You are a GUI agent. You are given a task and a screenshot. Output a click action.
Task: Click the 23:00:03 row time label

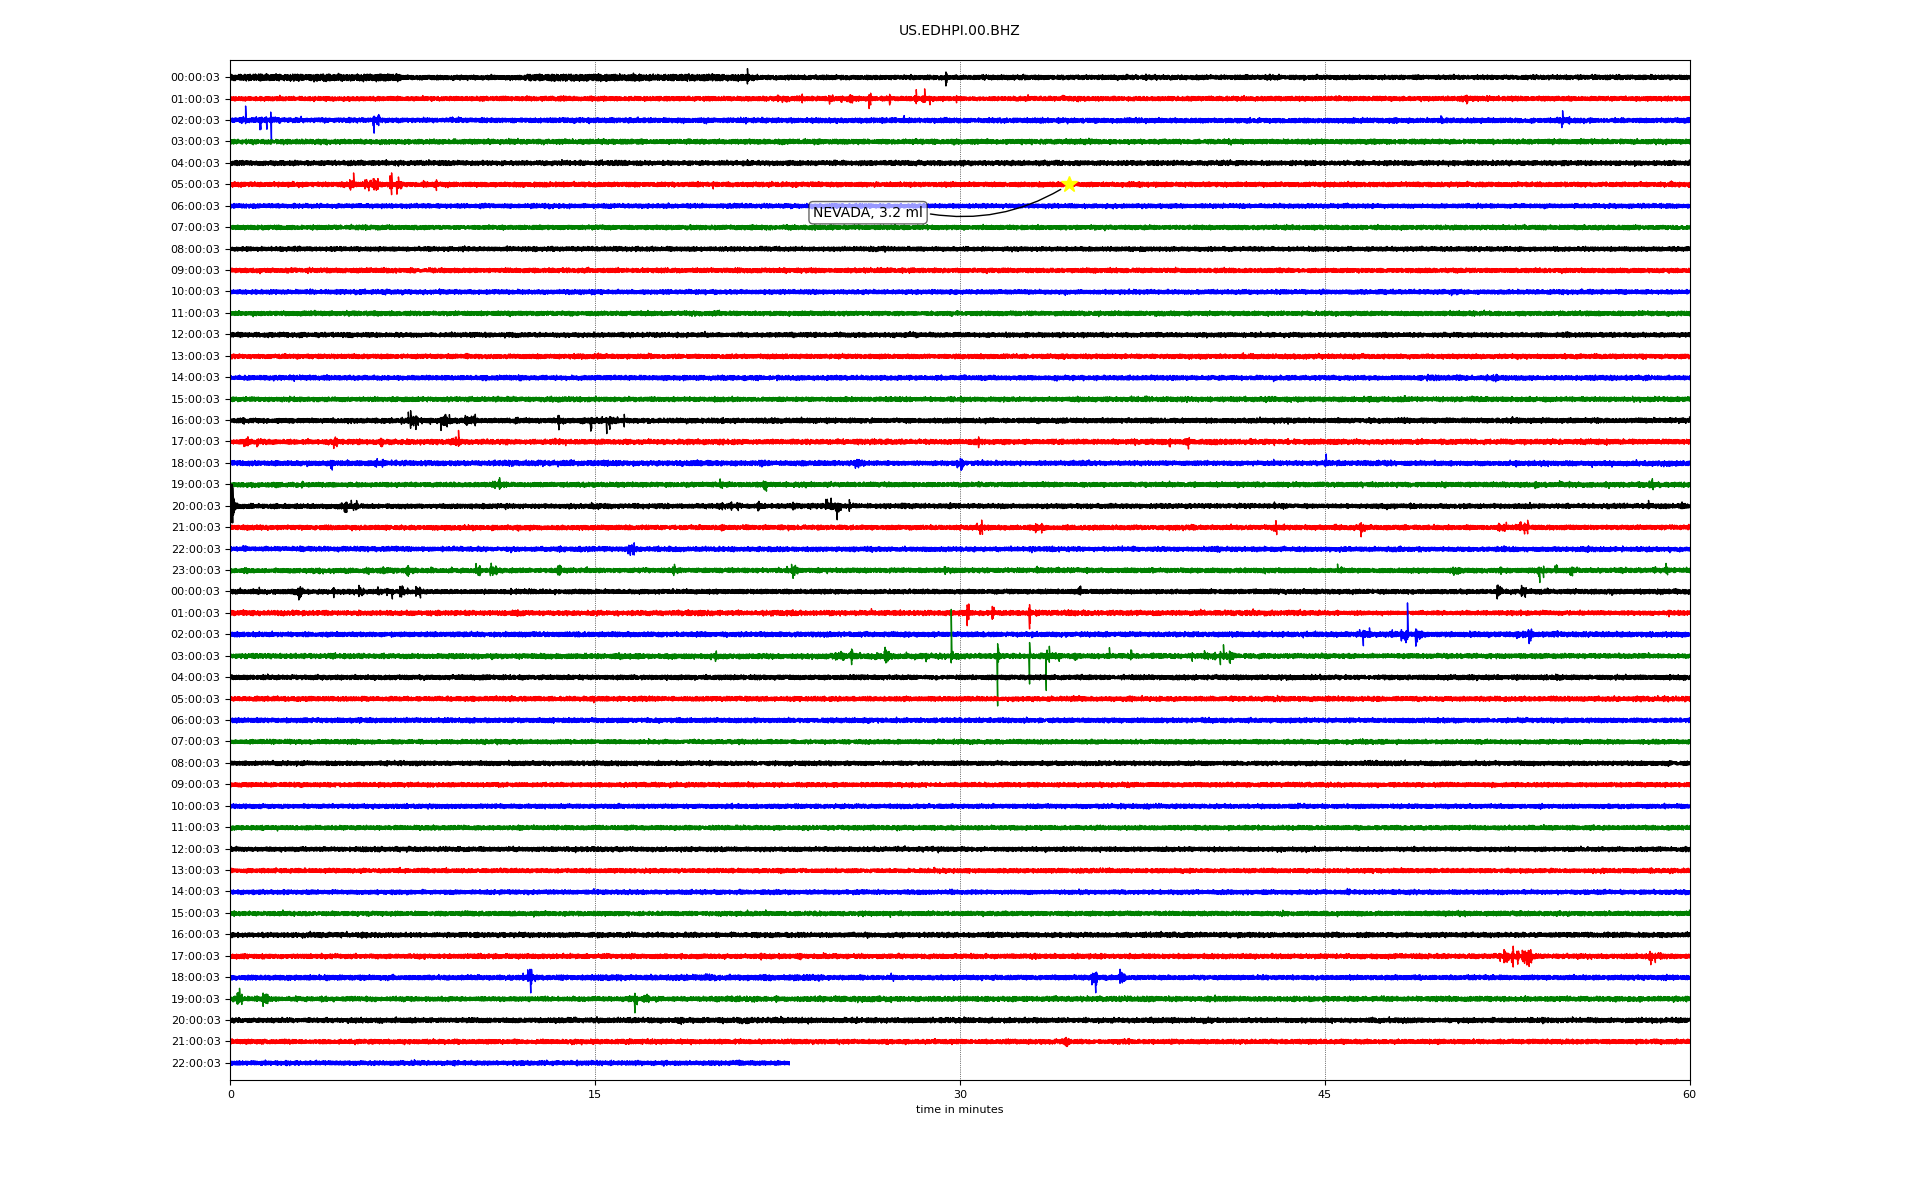pos(195,571)
